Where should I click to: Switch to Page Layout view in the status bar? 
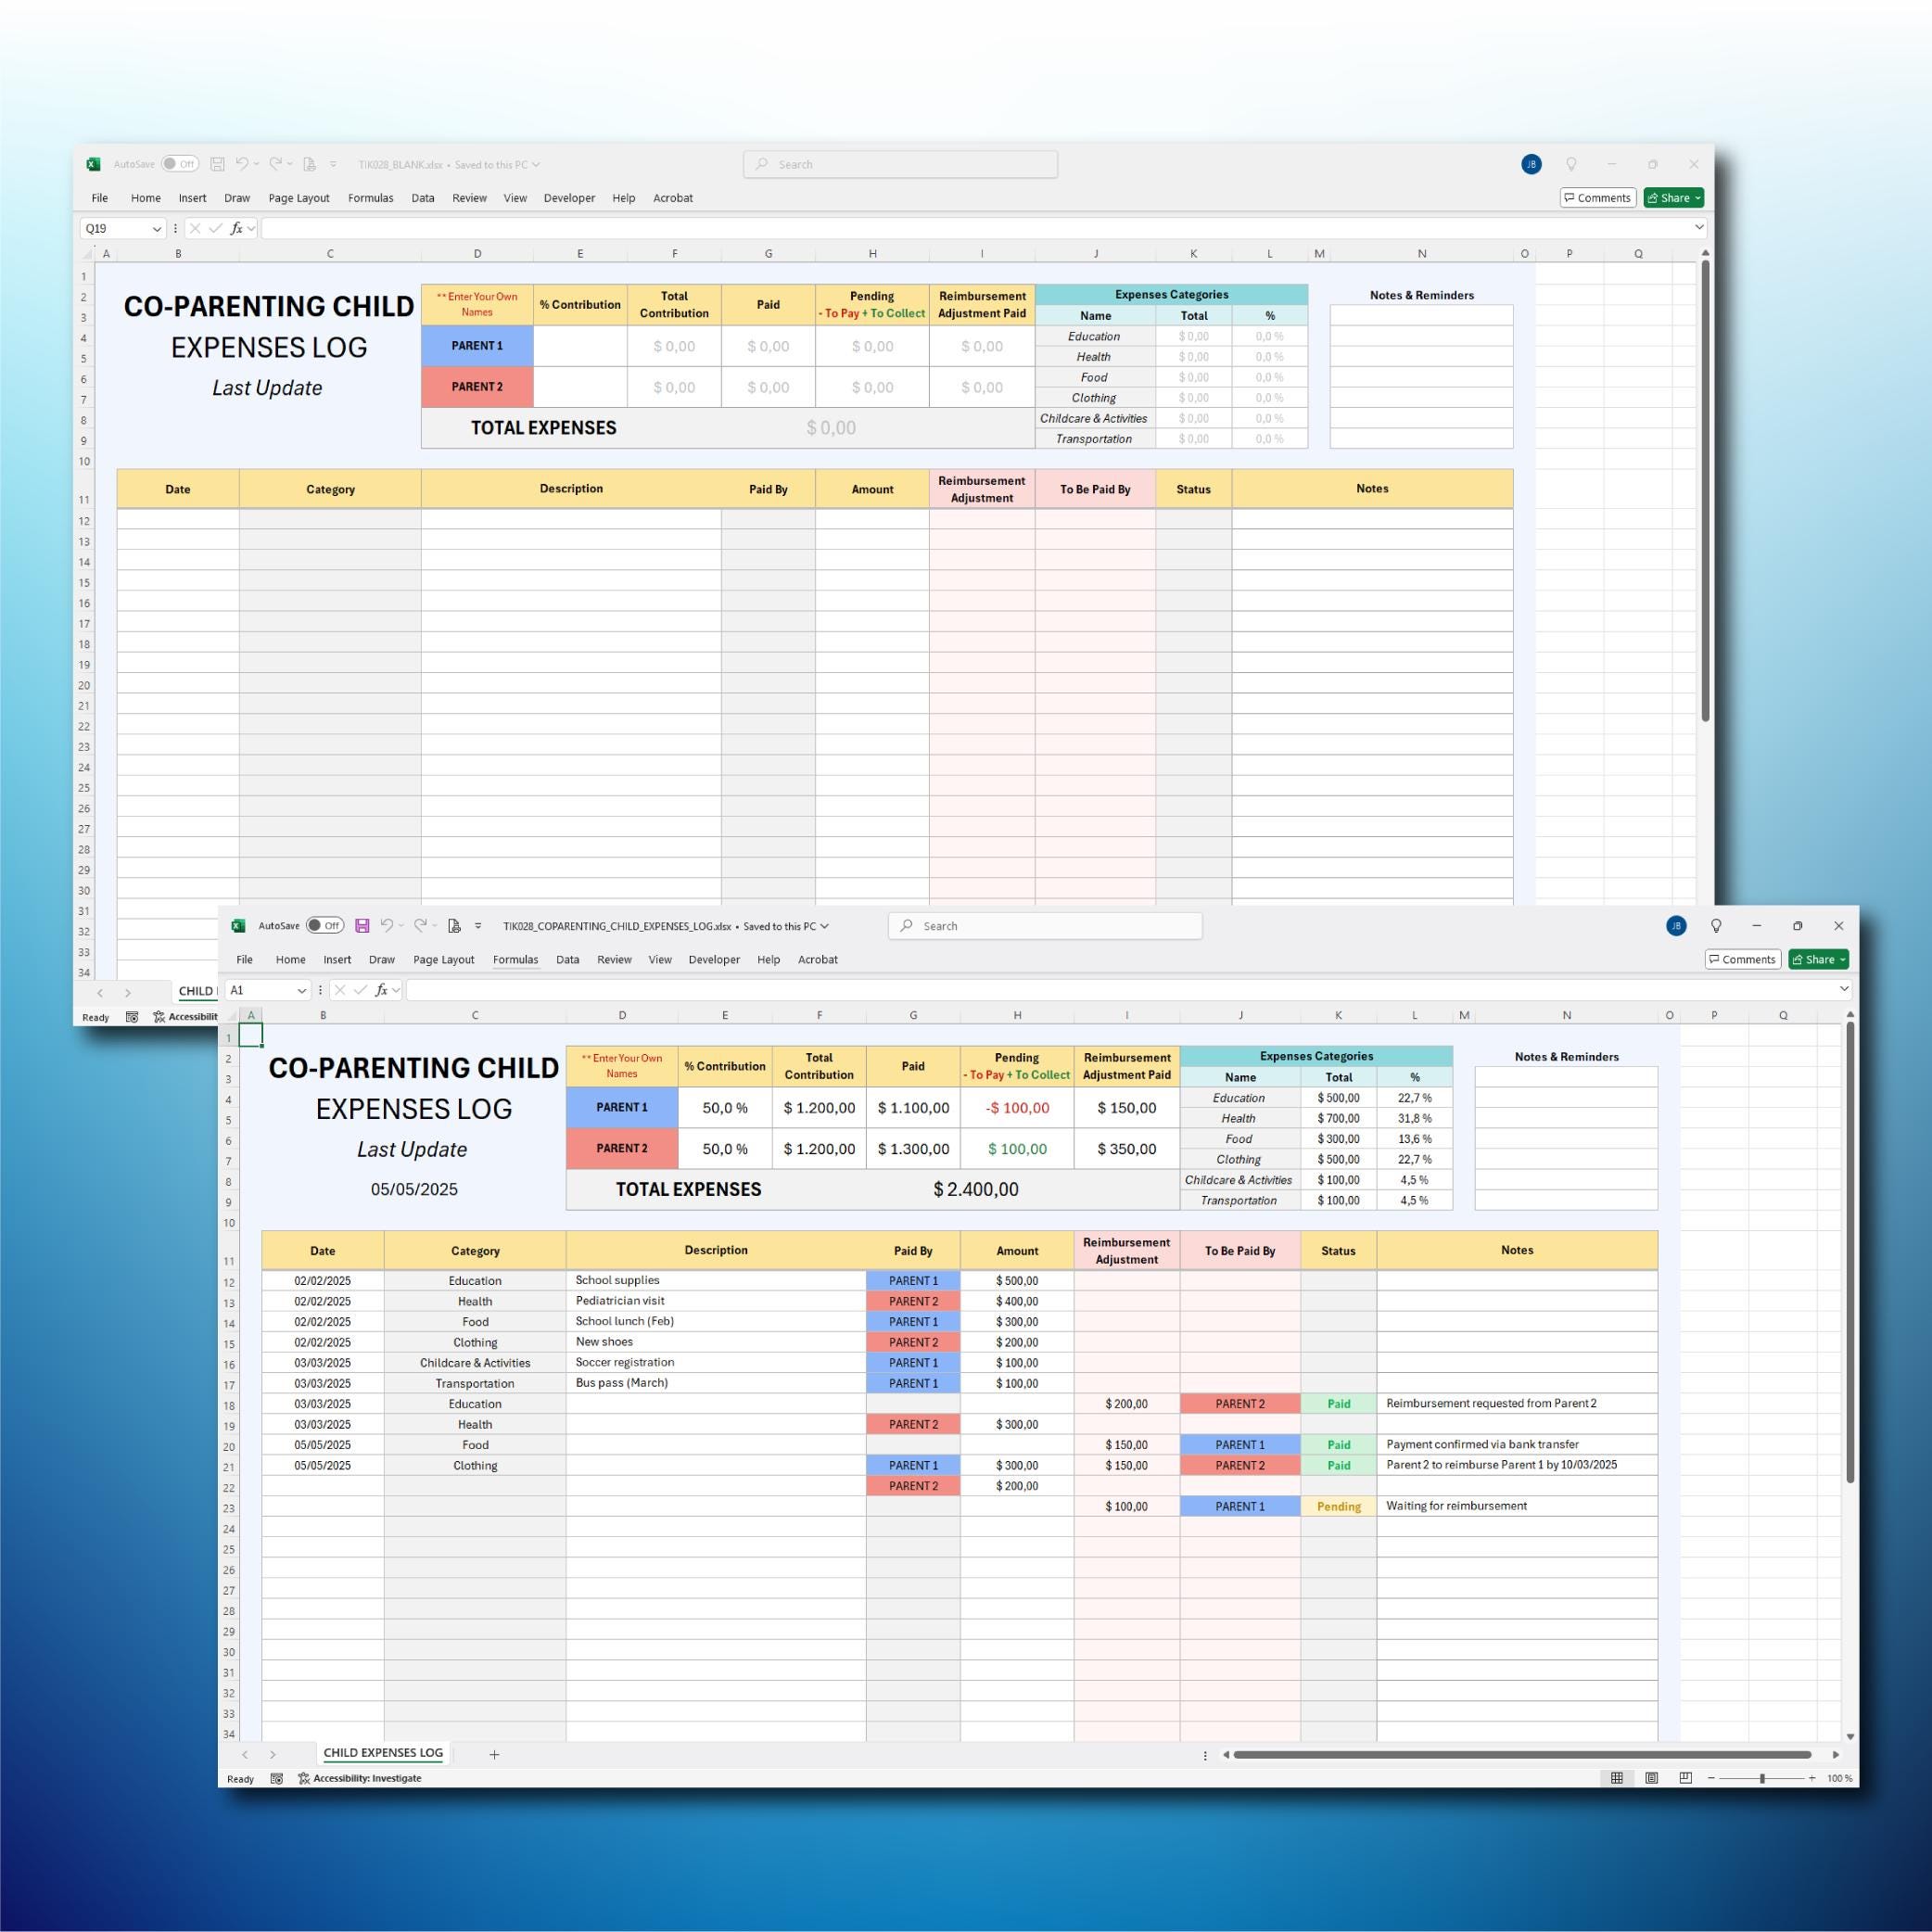1650,1778
